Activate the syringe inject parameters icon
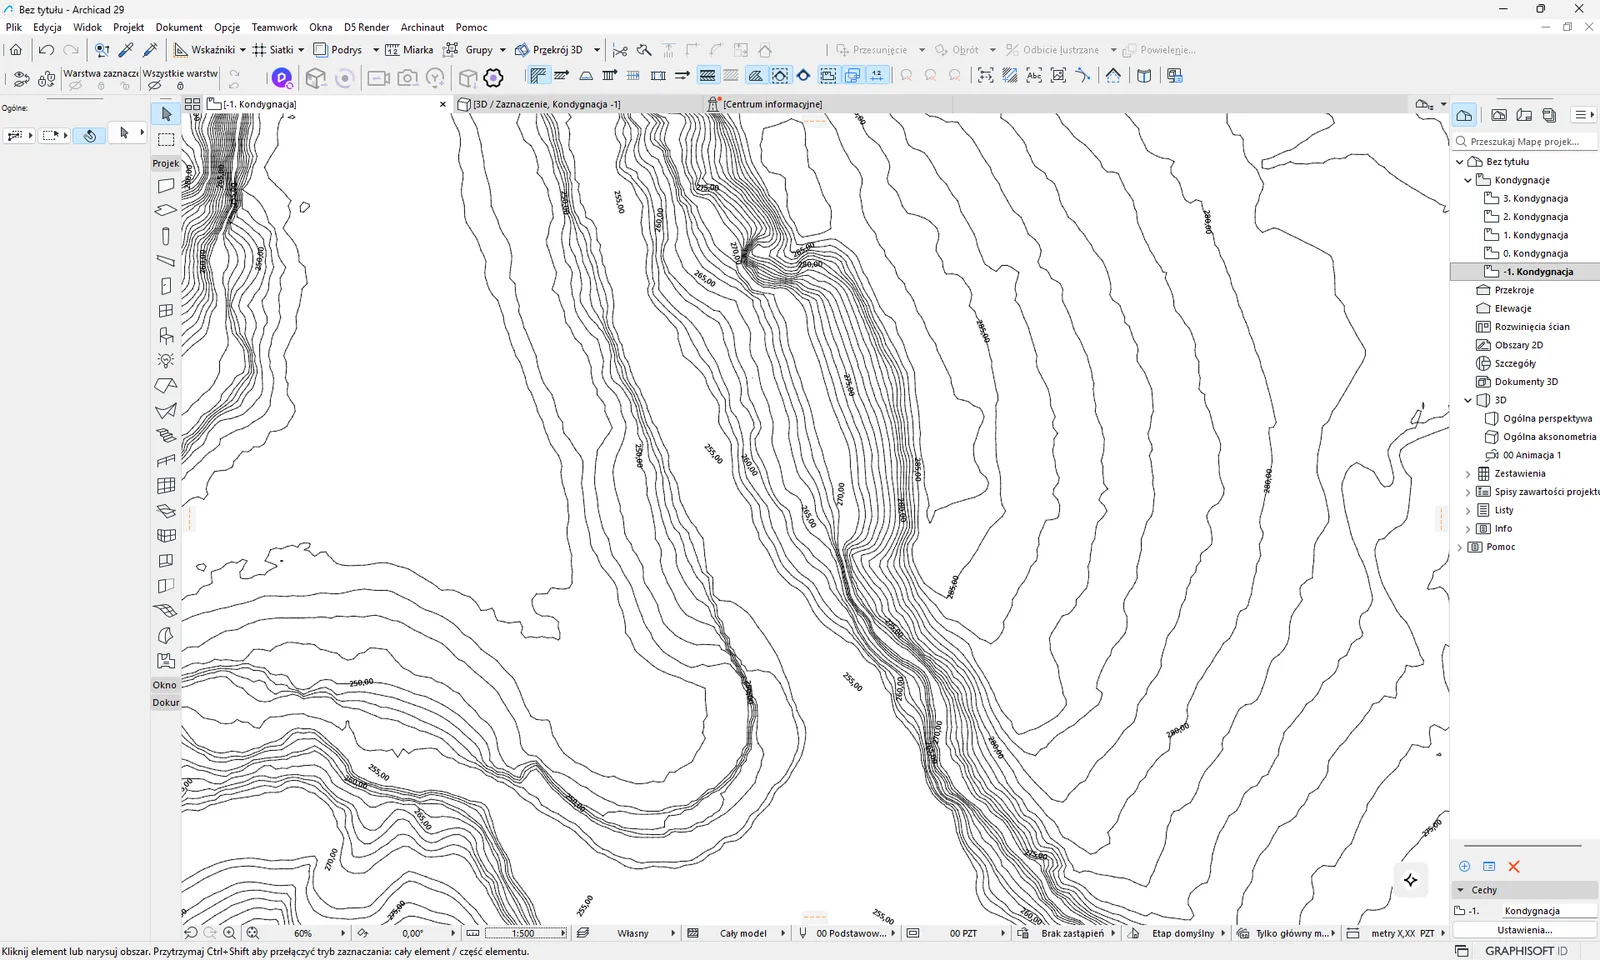The width and height of the screenshot is (1600, 960). pyautogui.click(x=151, y=49)
